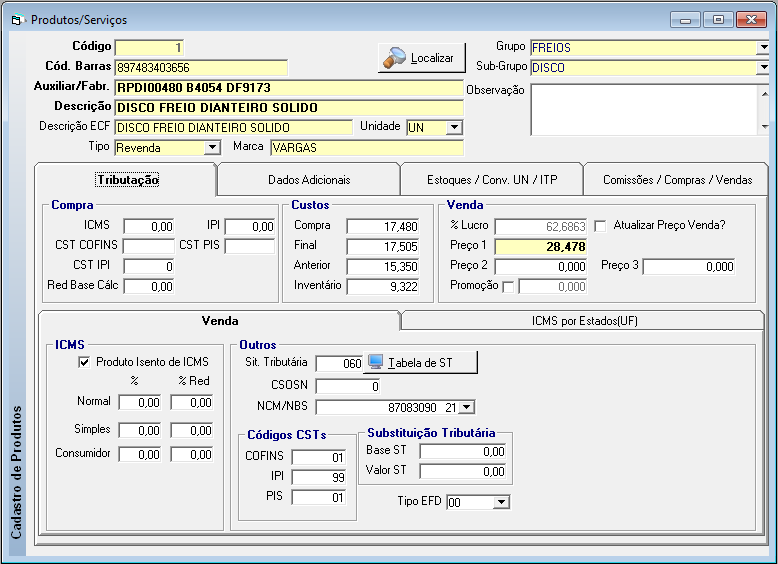The image size is (778, 564).
Task: Open the Estoques / Conv. UN / ITP tab
Action: pyautogui.click(x=491, y=180)
